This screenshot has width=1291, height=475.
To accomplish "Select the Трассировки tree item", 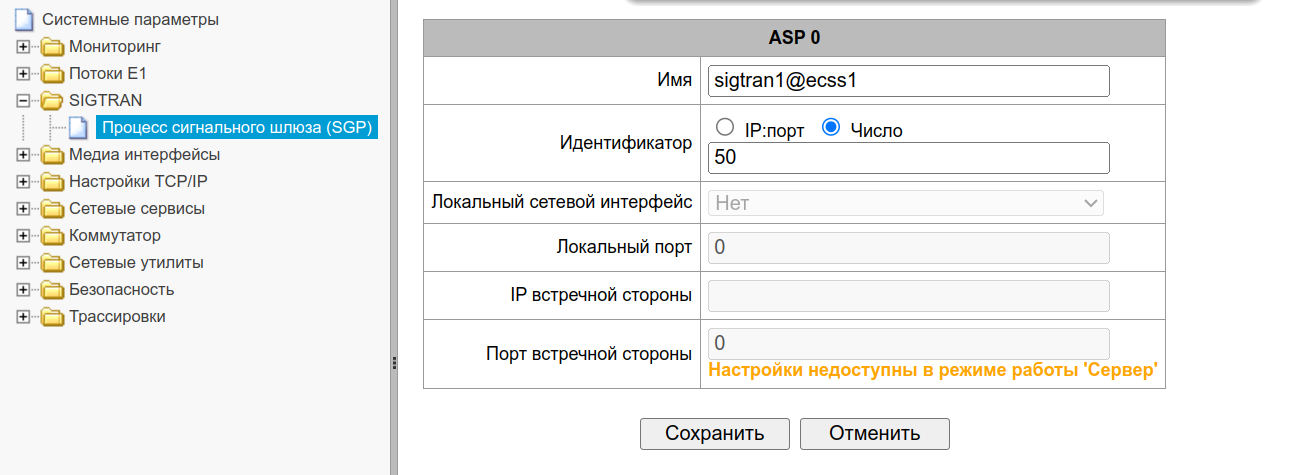I will coord(117,316).
